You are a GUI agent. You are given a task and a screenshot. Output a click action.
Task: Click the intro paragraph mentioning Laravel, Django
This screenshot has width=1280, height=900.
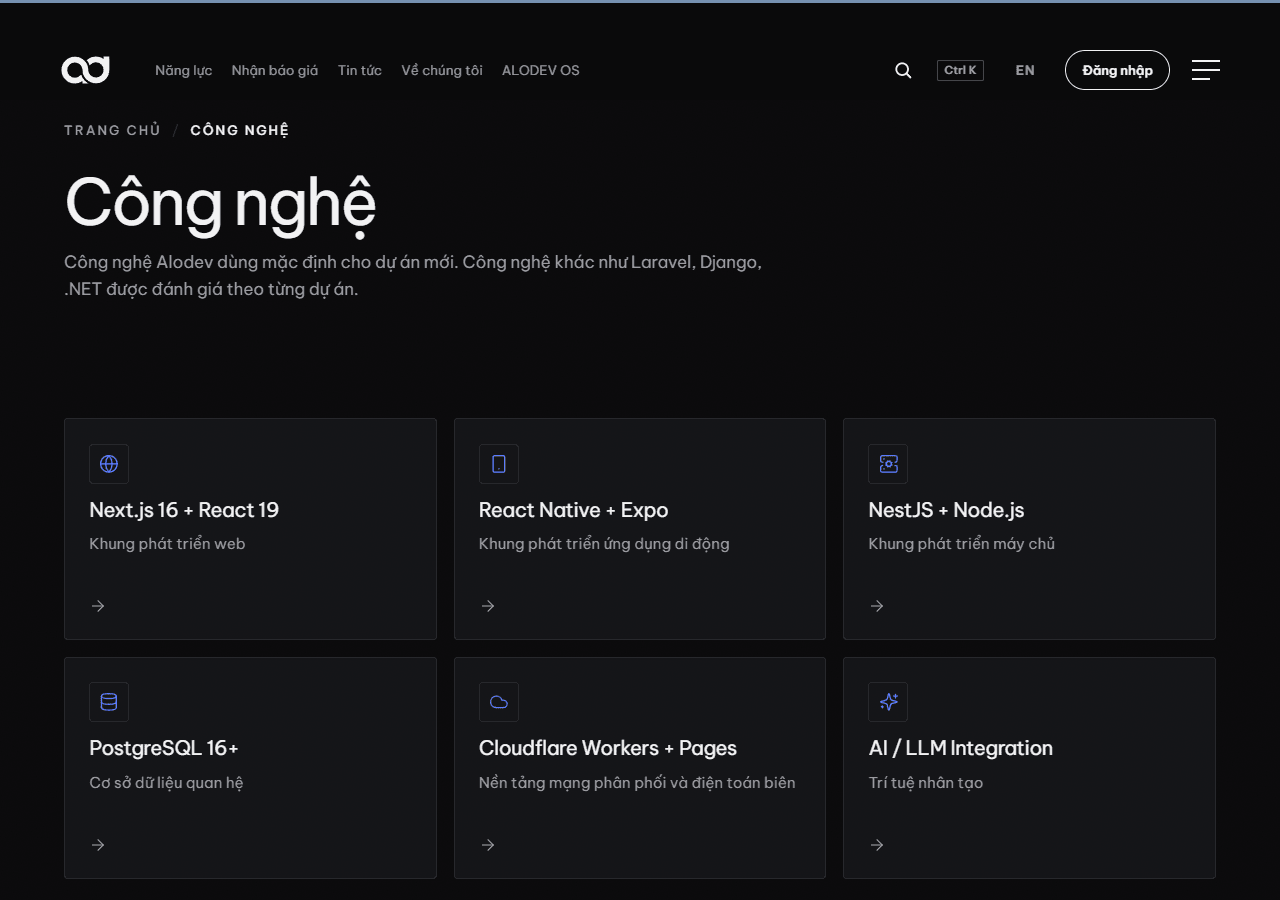(413, 276)
